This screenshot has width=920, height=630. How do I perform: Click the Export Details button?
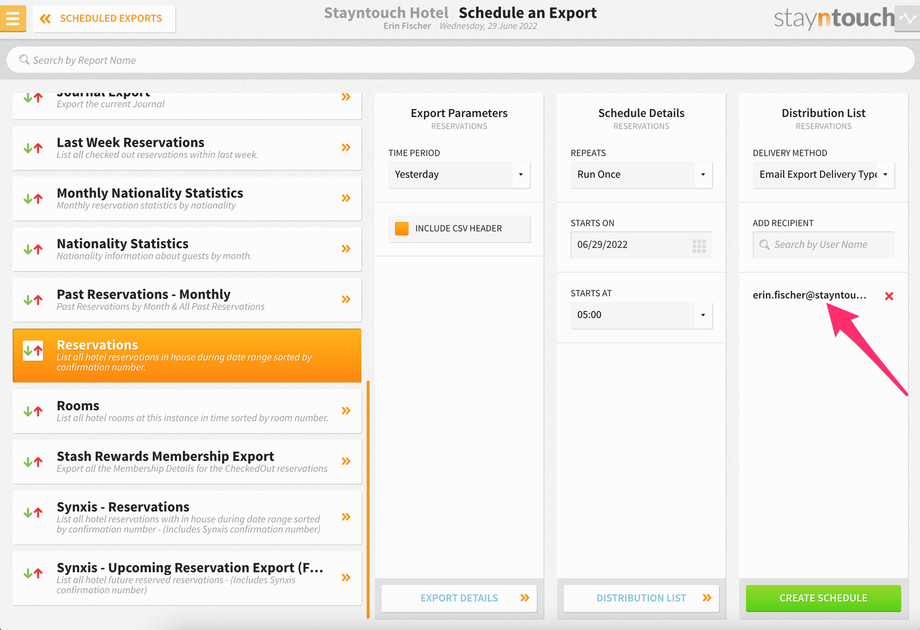pyautogui.click(x=459, y=598)
